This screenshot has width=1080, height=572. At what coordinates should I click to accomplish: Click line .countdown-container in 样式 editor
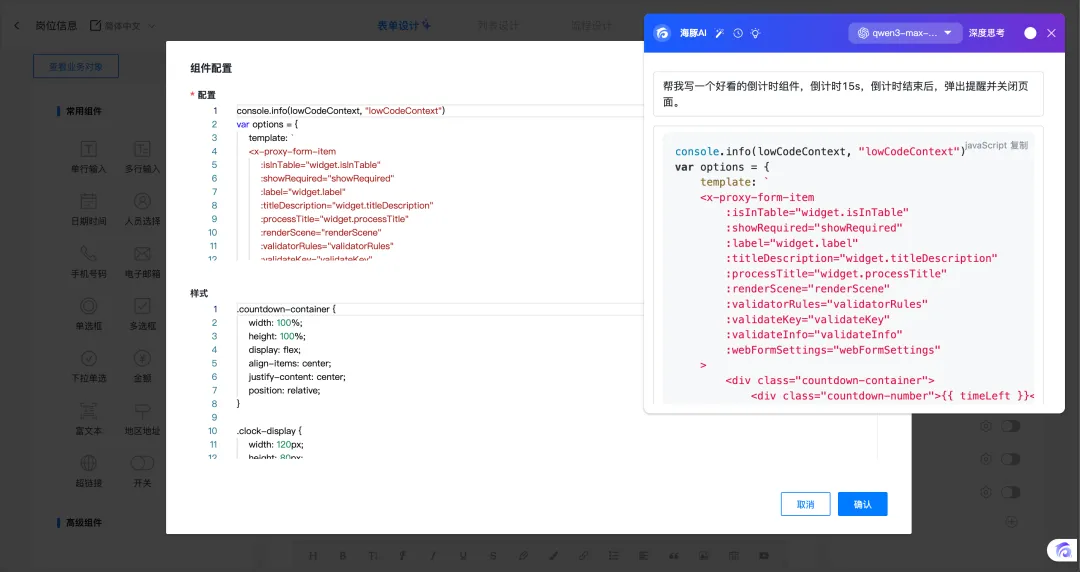click(287, 309)
